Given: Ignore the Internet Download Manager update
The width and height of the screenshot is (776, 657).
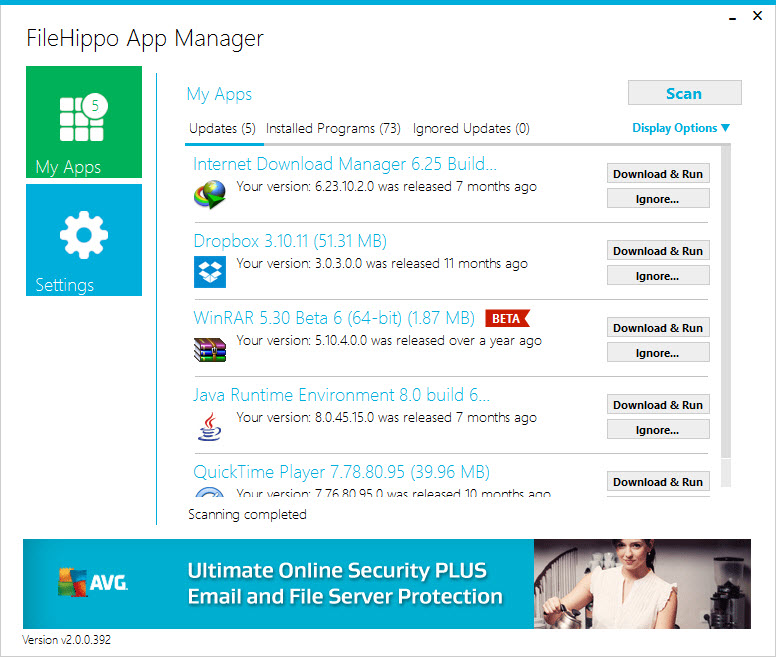Looking at the screenshot, I should 658,199.
